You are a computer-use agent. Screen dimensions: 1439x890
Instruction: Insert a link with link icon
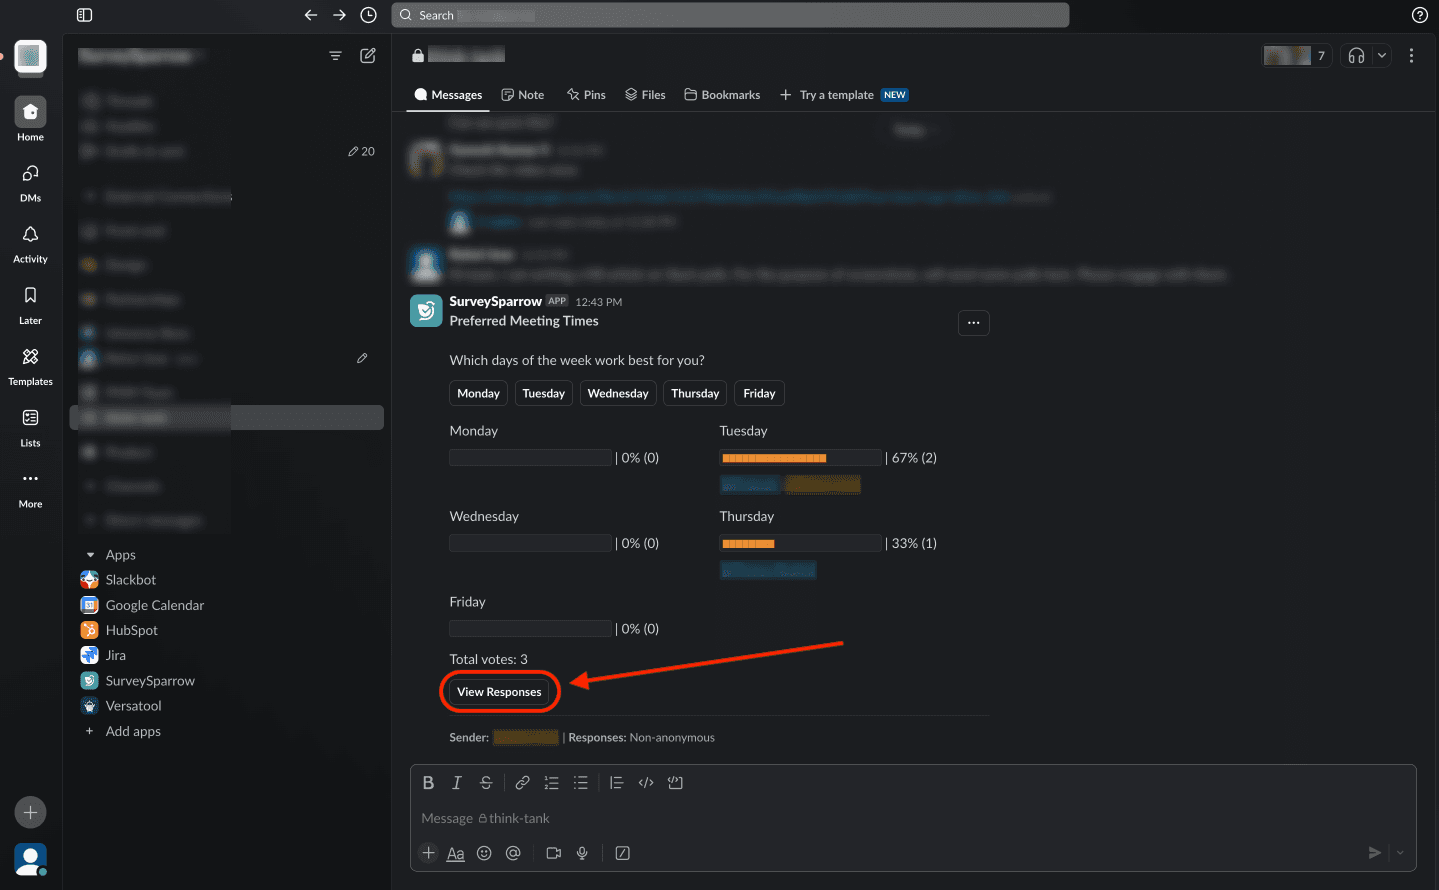tap(522, 783)
